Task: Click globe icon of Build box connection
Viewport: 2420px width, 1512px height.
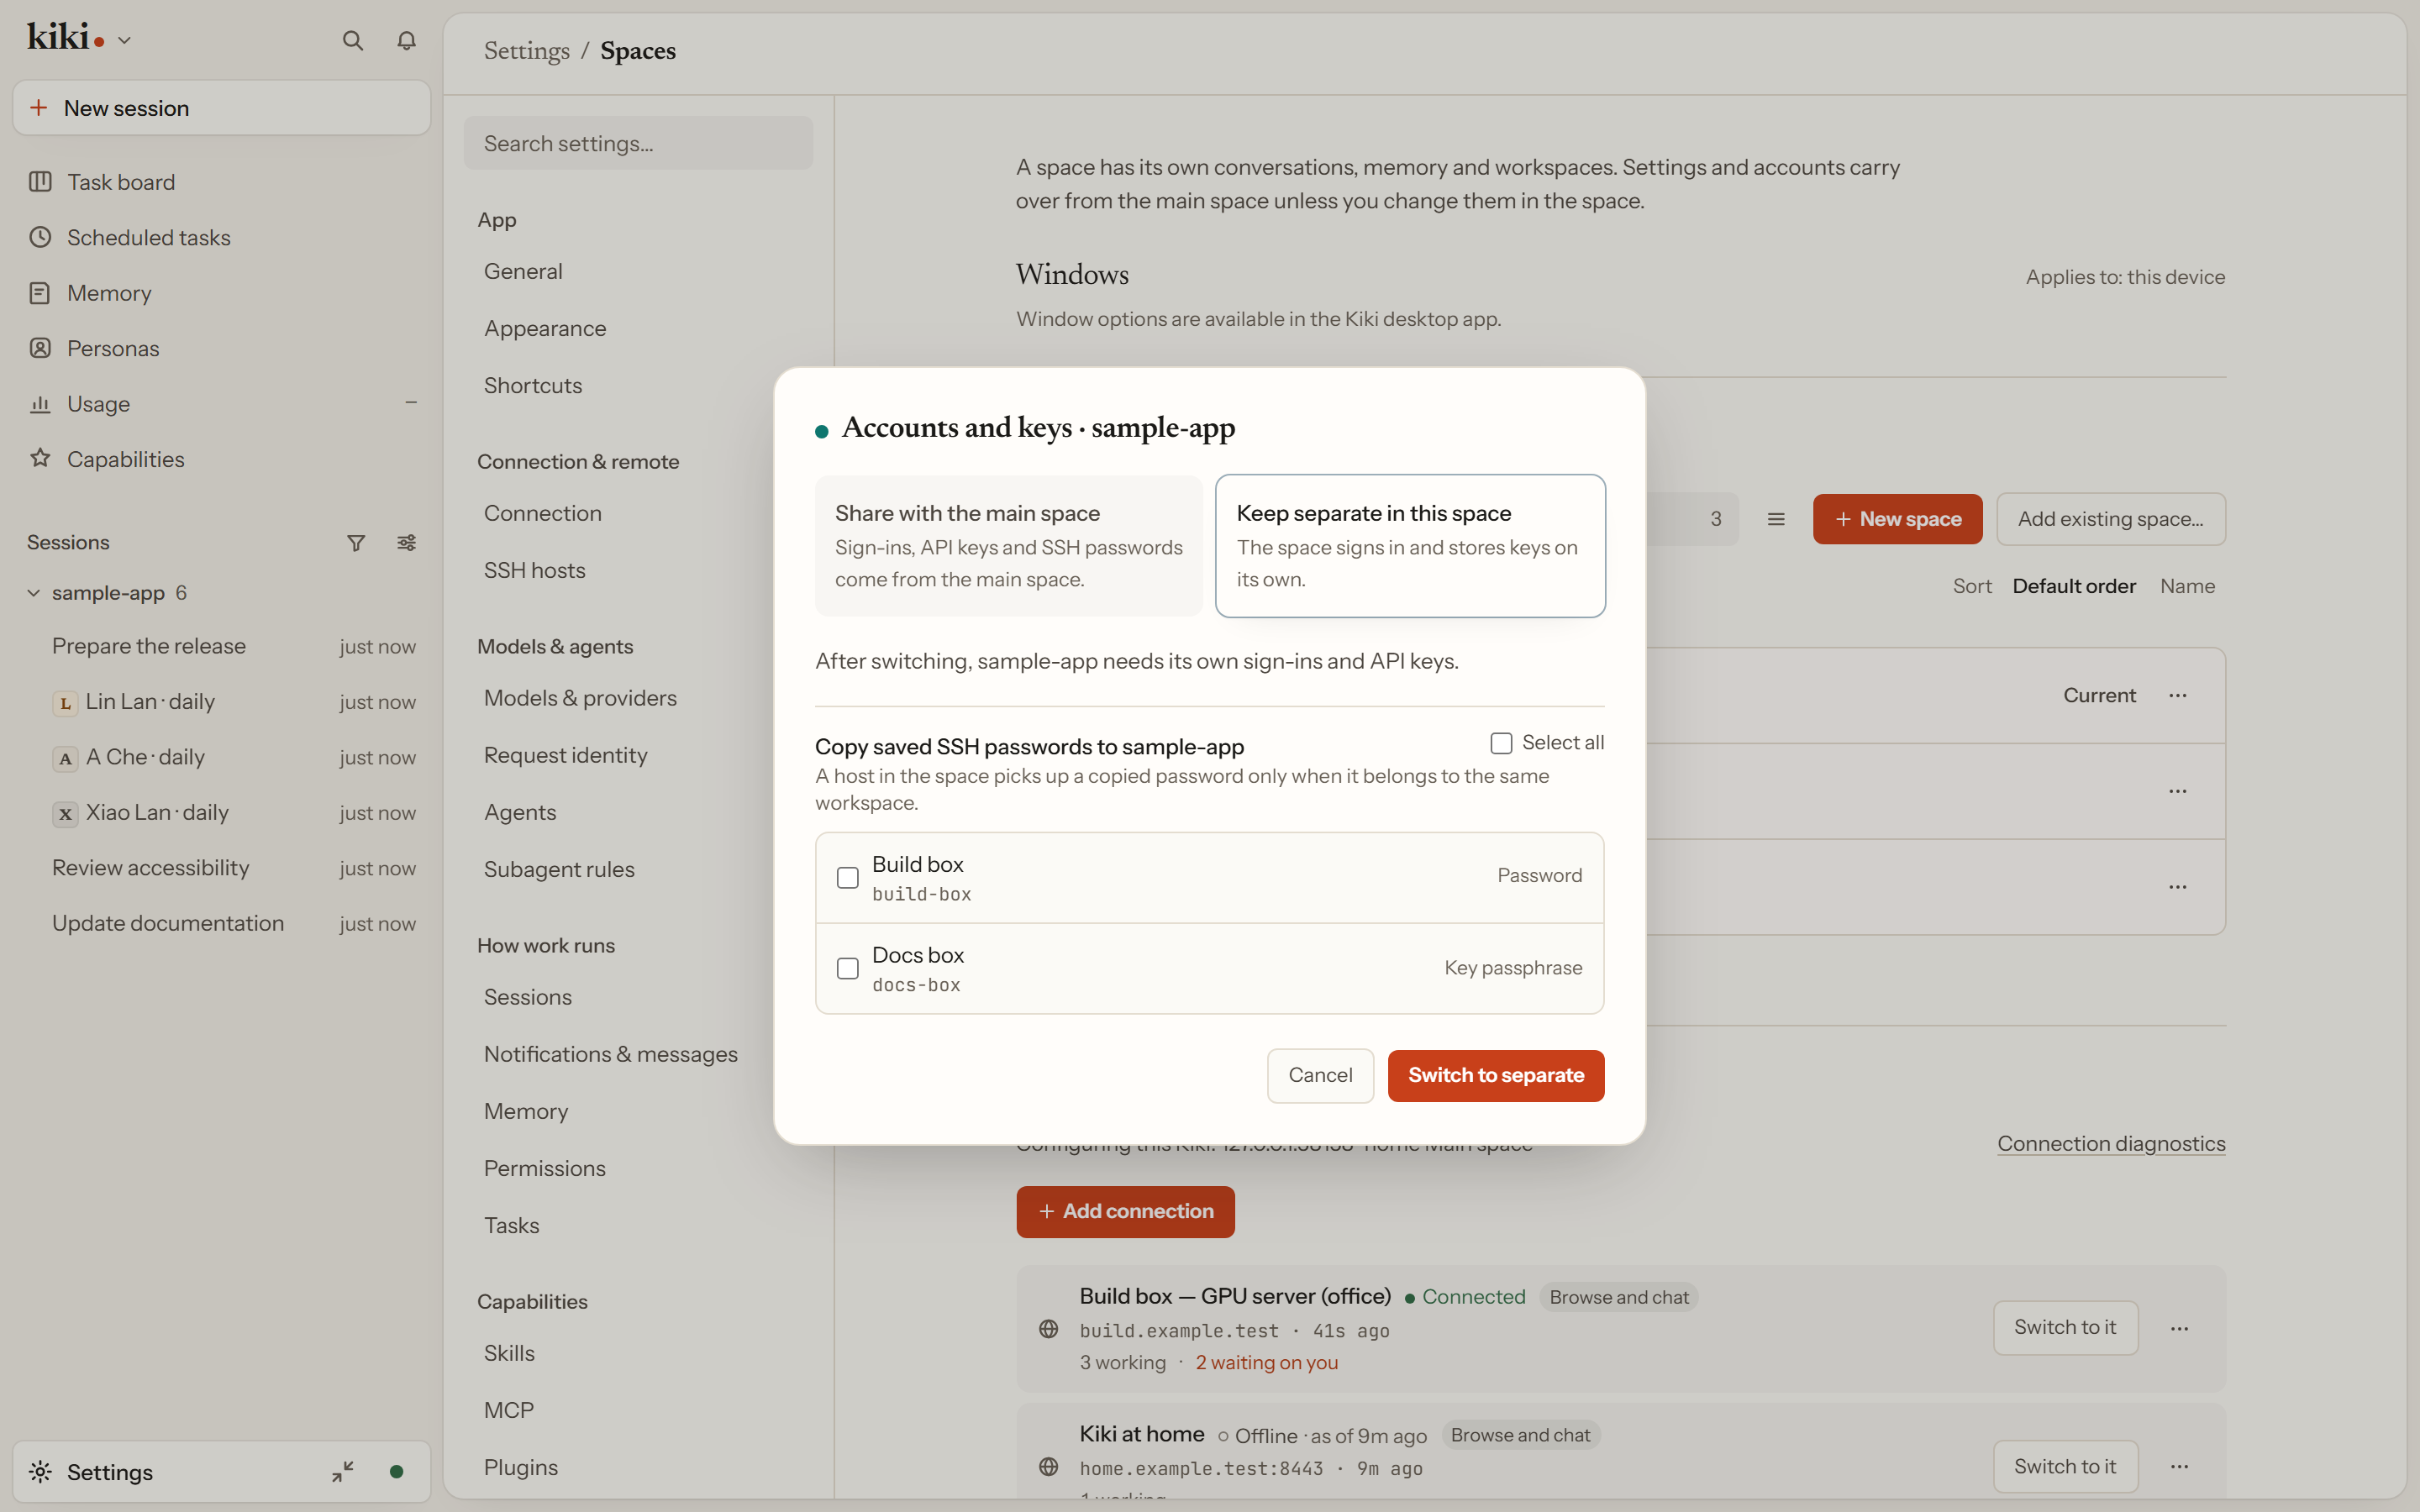Action: 1049,1329
